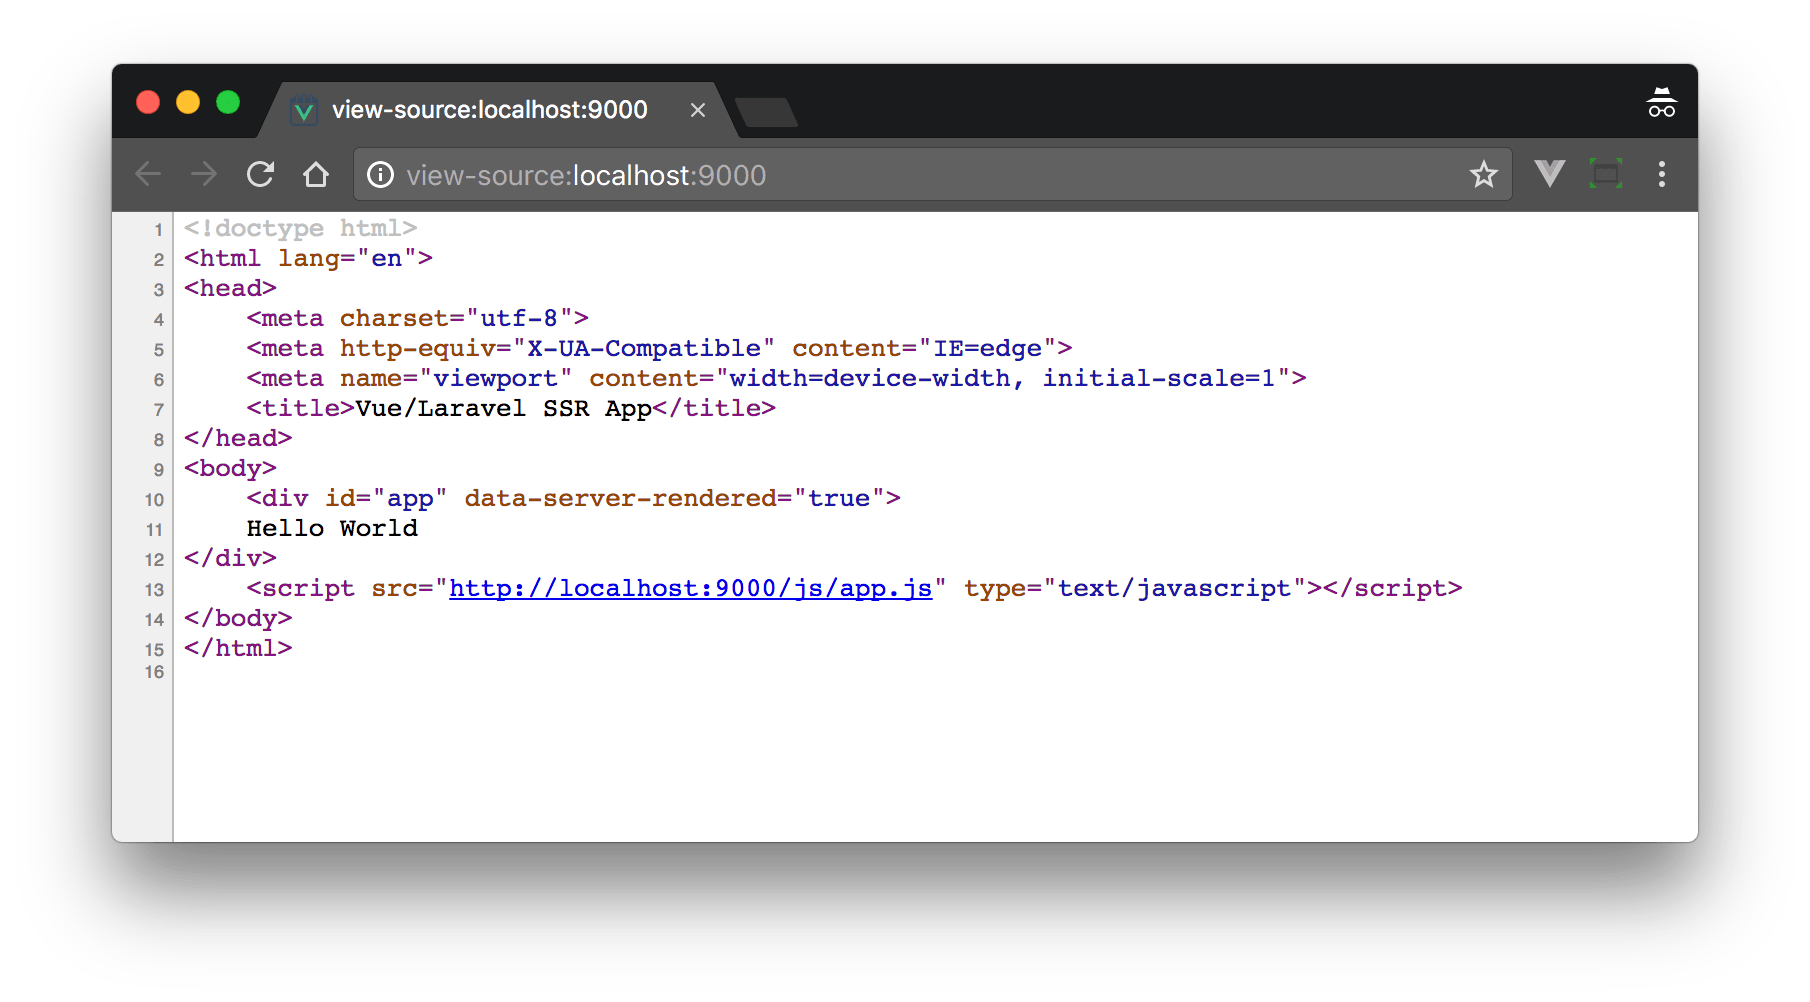
Task: Open Chrome's three-dot menu
Action: pos(1661,174)
